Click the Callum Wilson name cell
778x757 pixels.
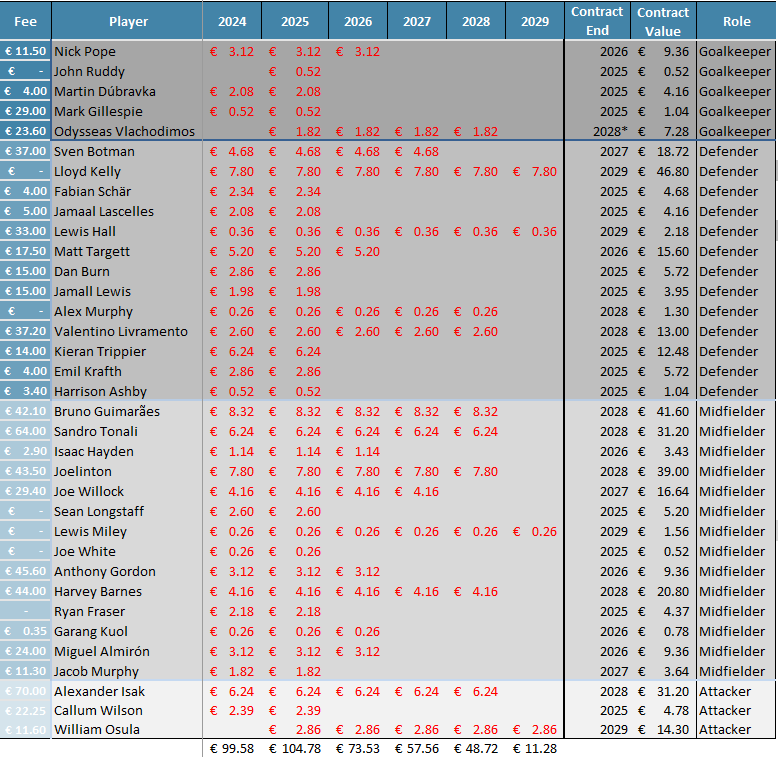(x=127, y=710)
